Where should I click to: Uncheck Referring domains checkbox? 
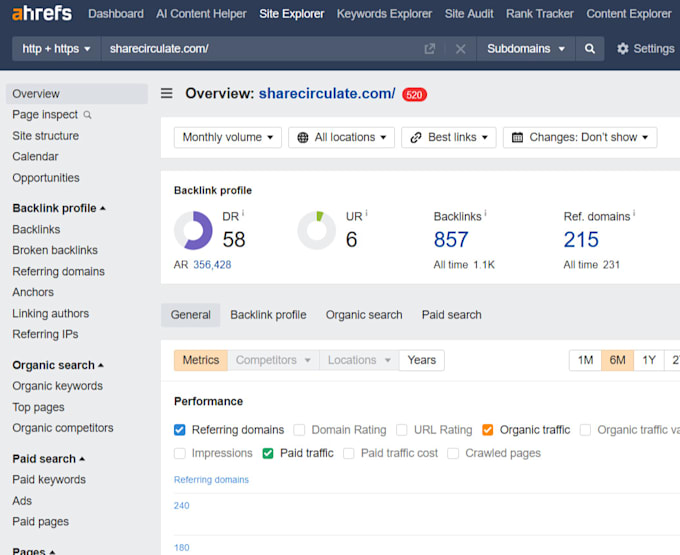180,430
